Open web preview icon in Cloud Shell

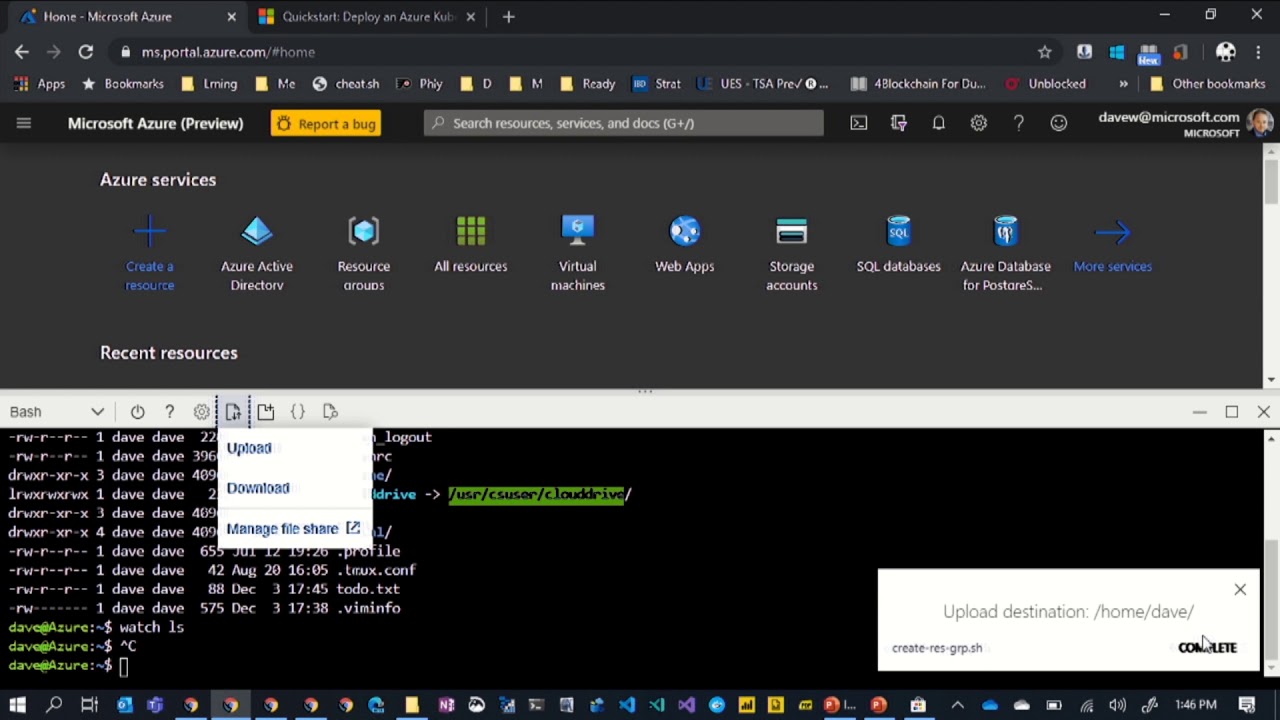tap(330, 412)
